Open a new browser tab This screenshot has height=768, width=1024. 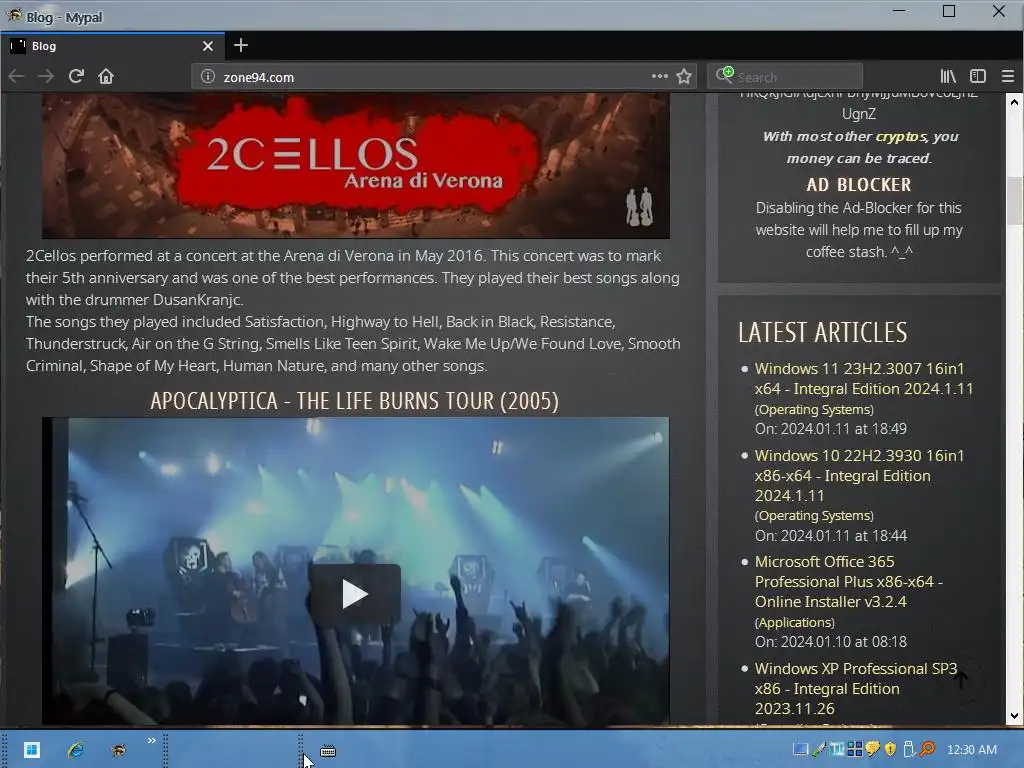(241, 45)
